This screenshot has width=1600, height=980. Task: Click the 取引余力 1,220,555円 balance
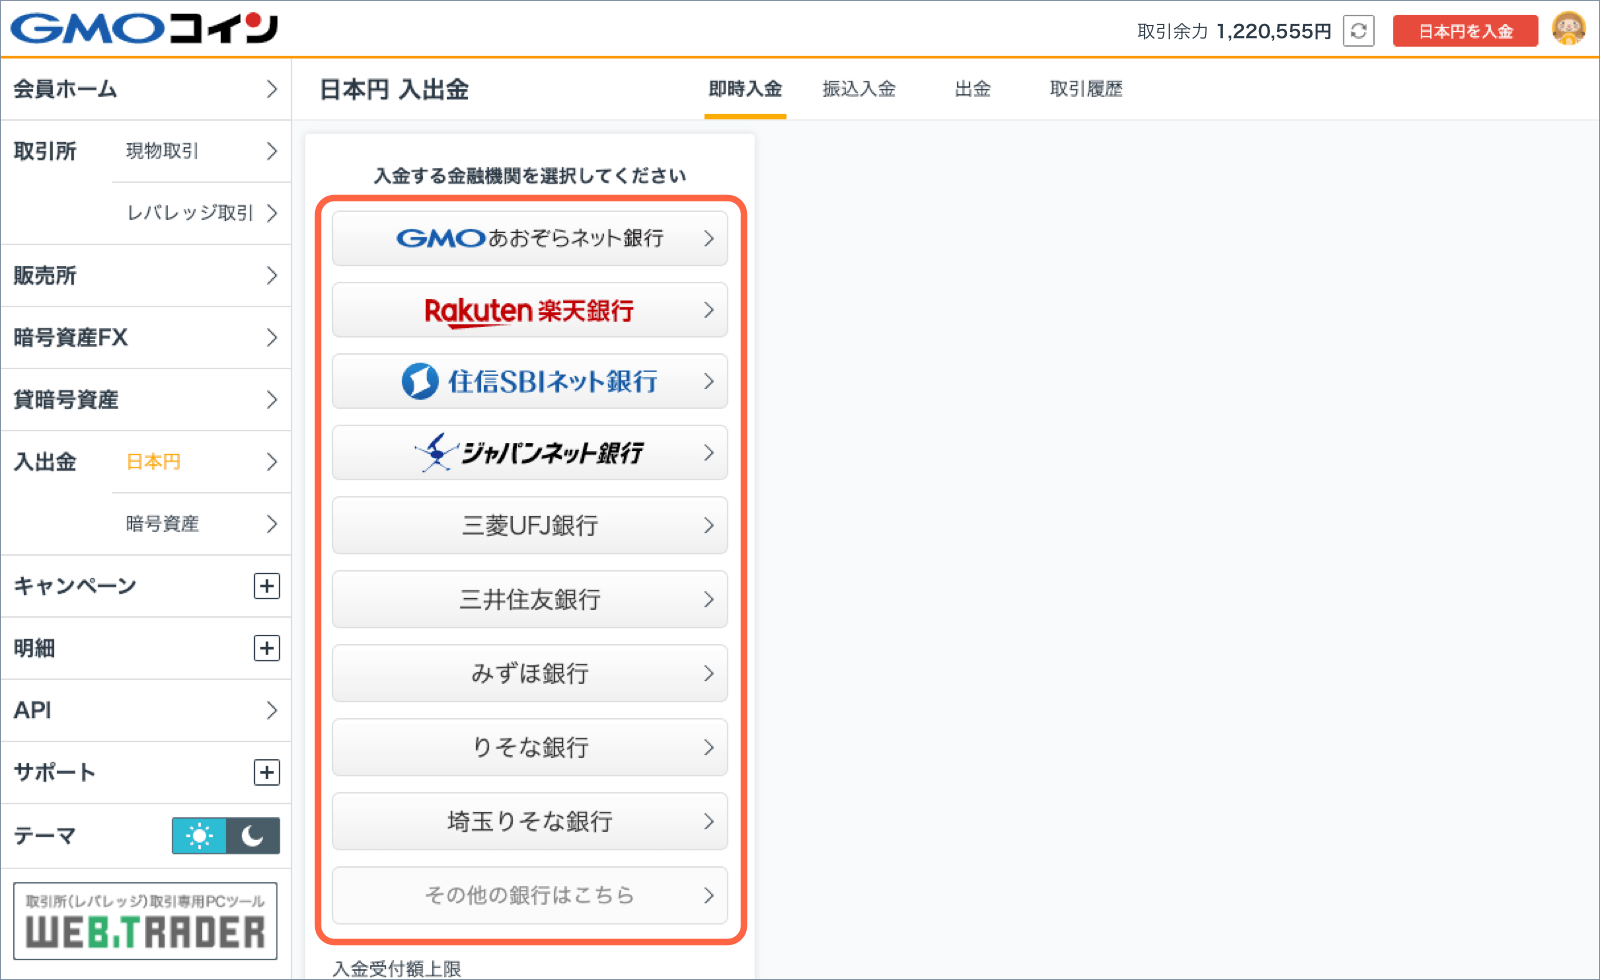coord(1234,31)
